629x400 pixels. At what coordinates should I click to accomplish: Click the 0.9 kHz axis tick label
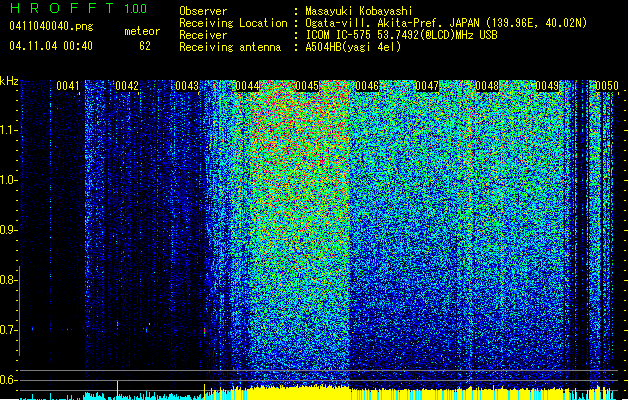[x=8, y=230]
